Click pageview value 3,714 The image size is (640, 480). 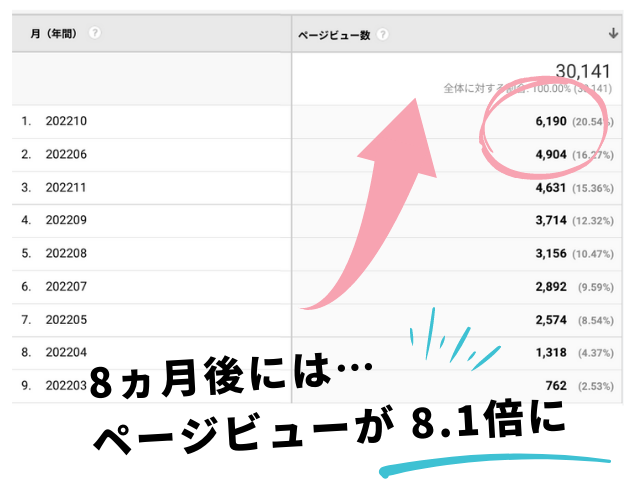[x=551, y=220]
